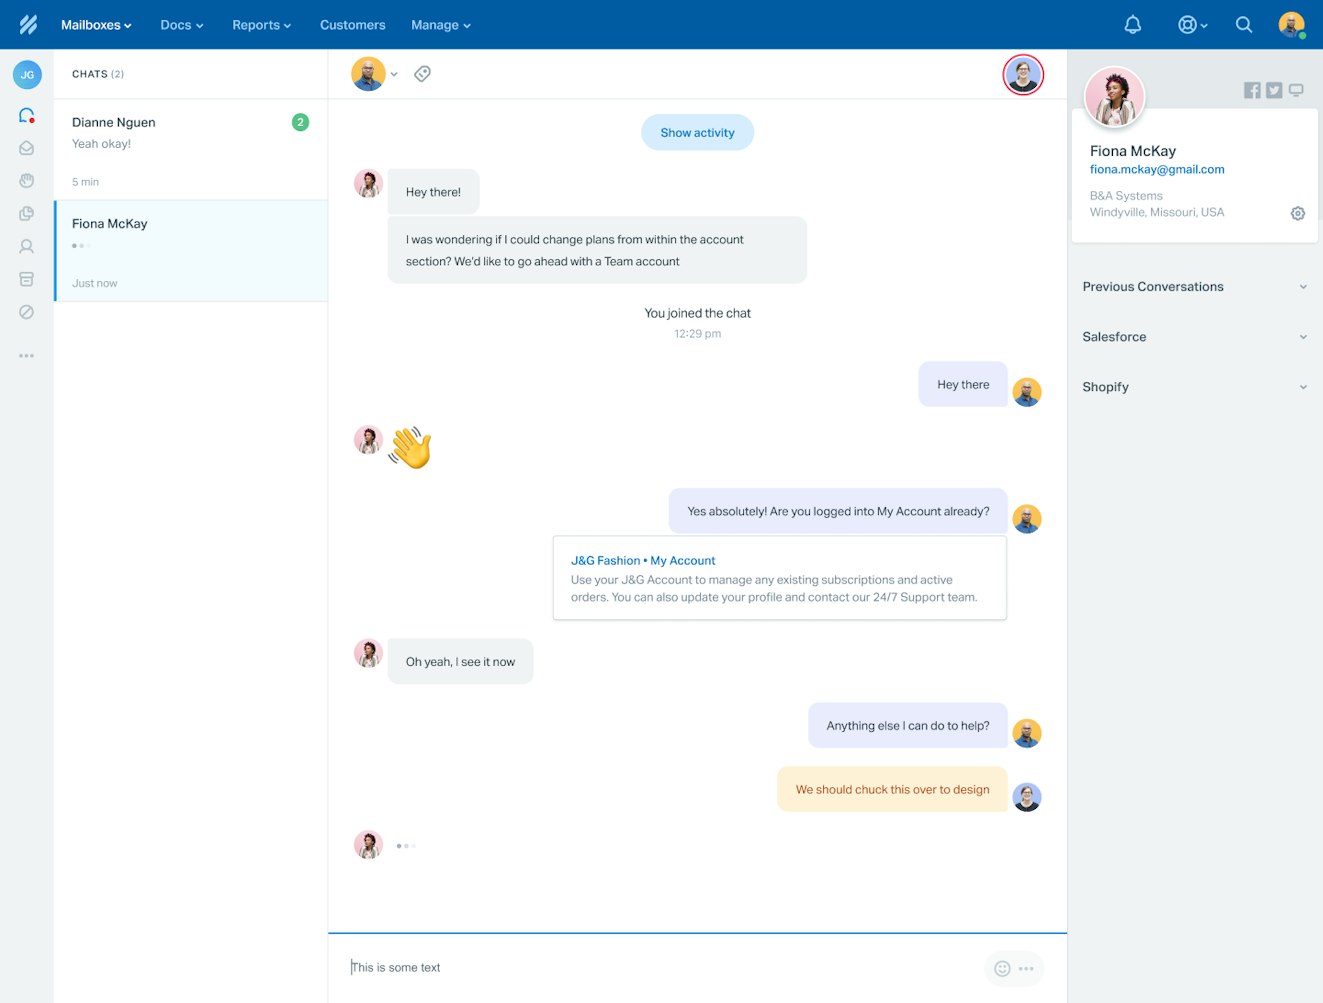This screenshot has height=1003, width=1323.
Task: Click the chat icon in left sidebar
Action: [27, 116]
